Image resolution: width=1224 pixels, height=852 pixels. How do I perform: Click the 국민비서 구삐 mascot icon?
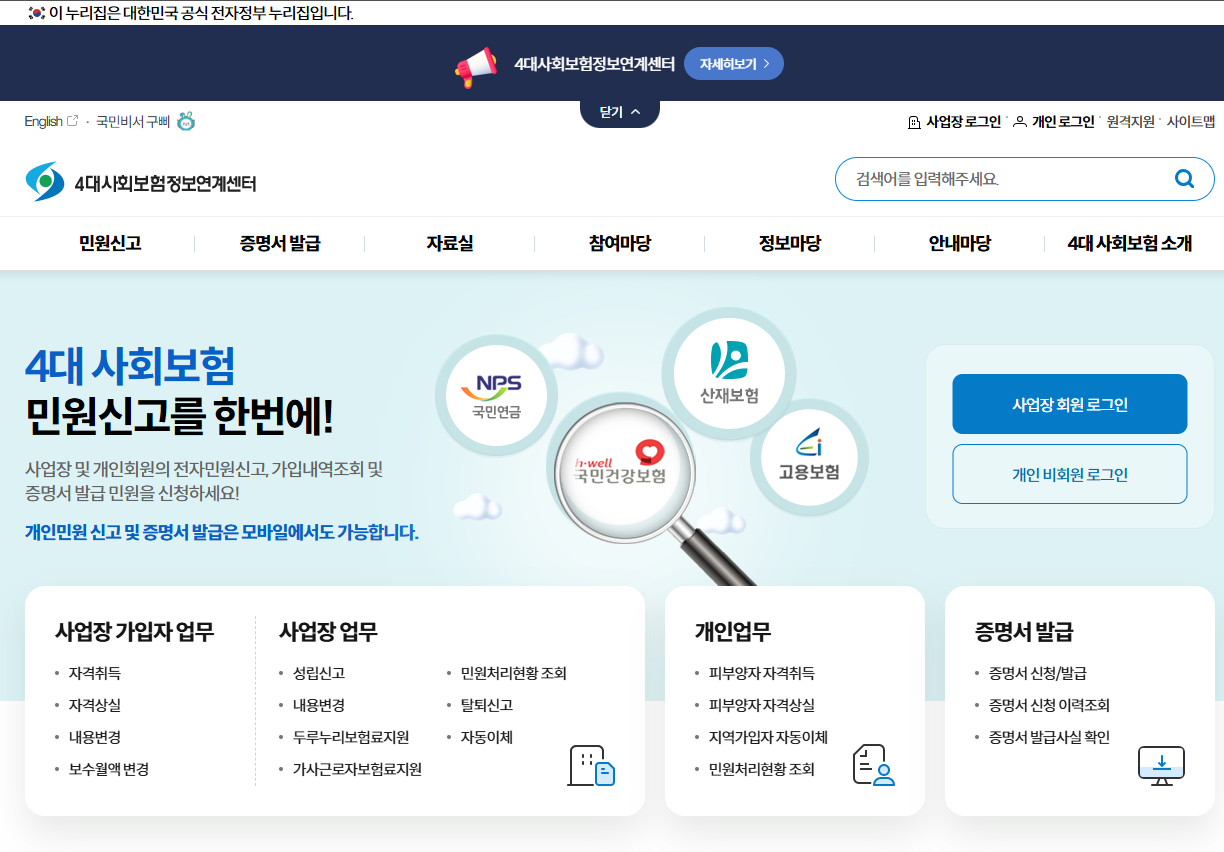[x=186, y=121]
